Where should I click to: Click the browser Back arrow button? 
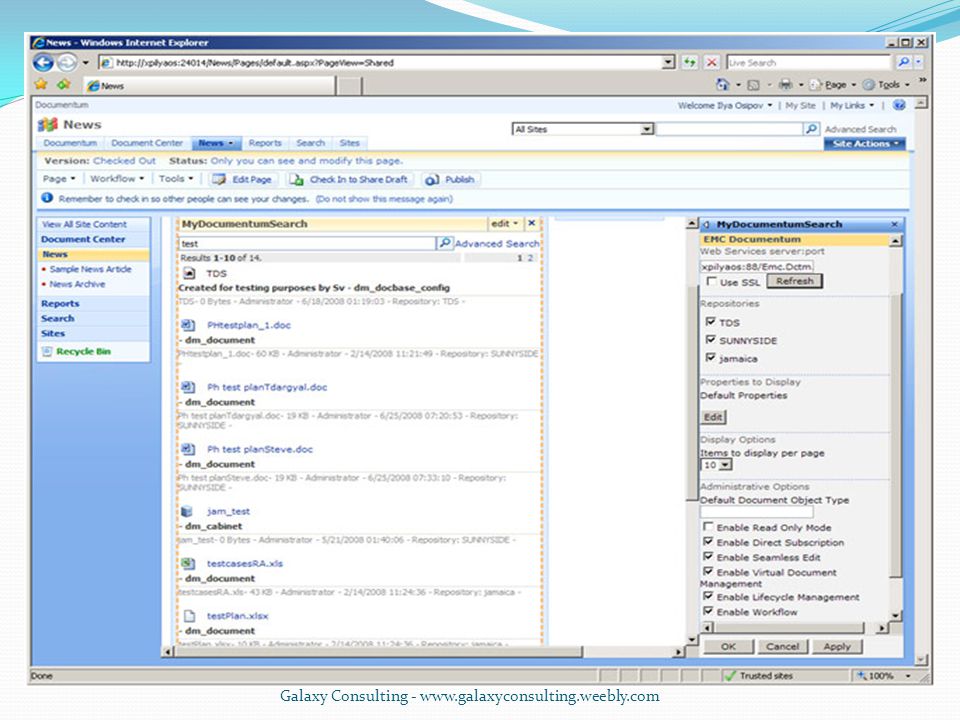[x=43, y=62]
